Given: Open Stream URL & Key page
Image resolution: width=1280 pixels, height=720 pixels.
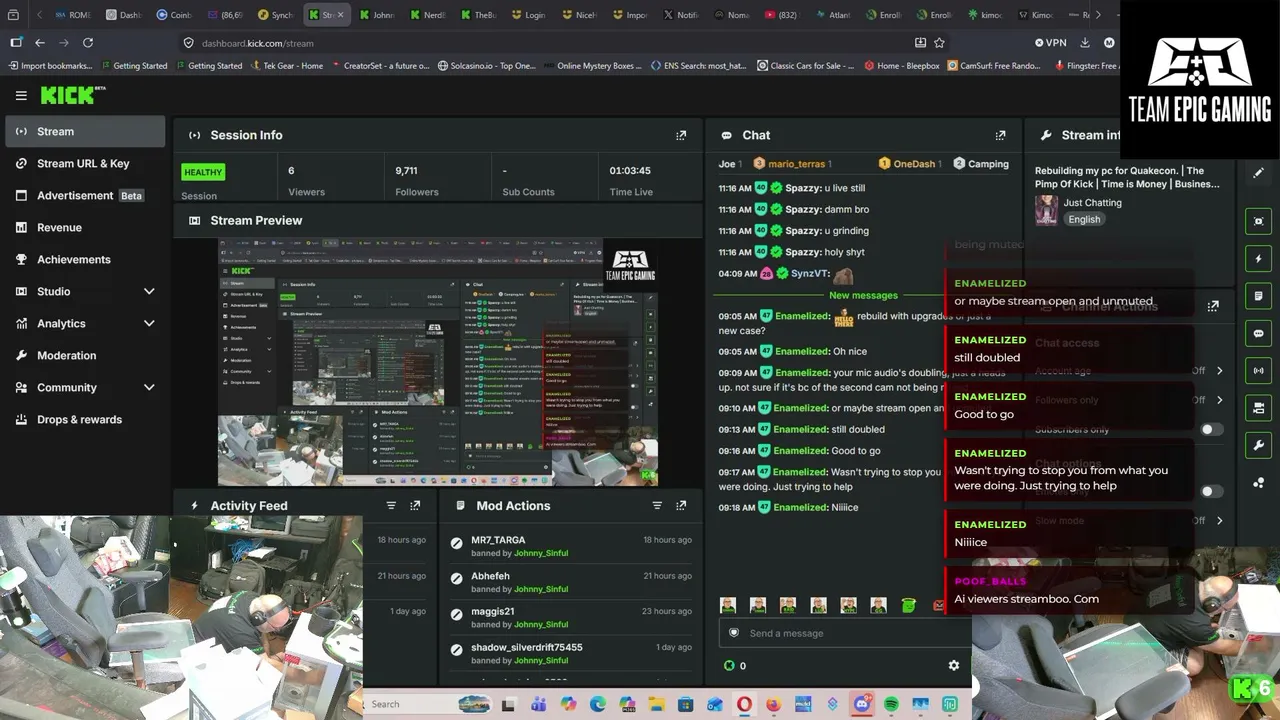Looking at the screenshot, I should (x=85, y=163).
